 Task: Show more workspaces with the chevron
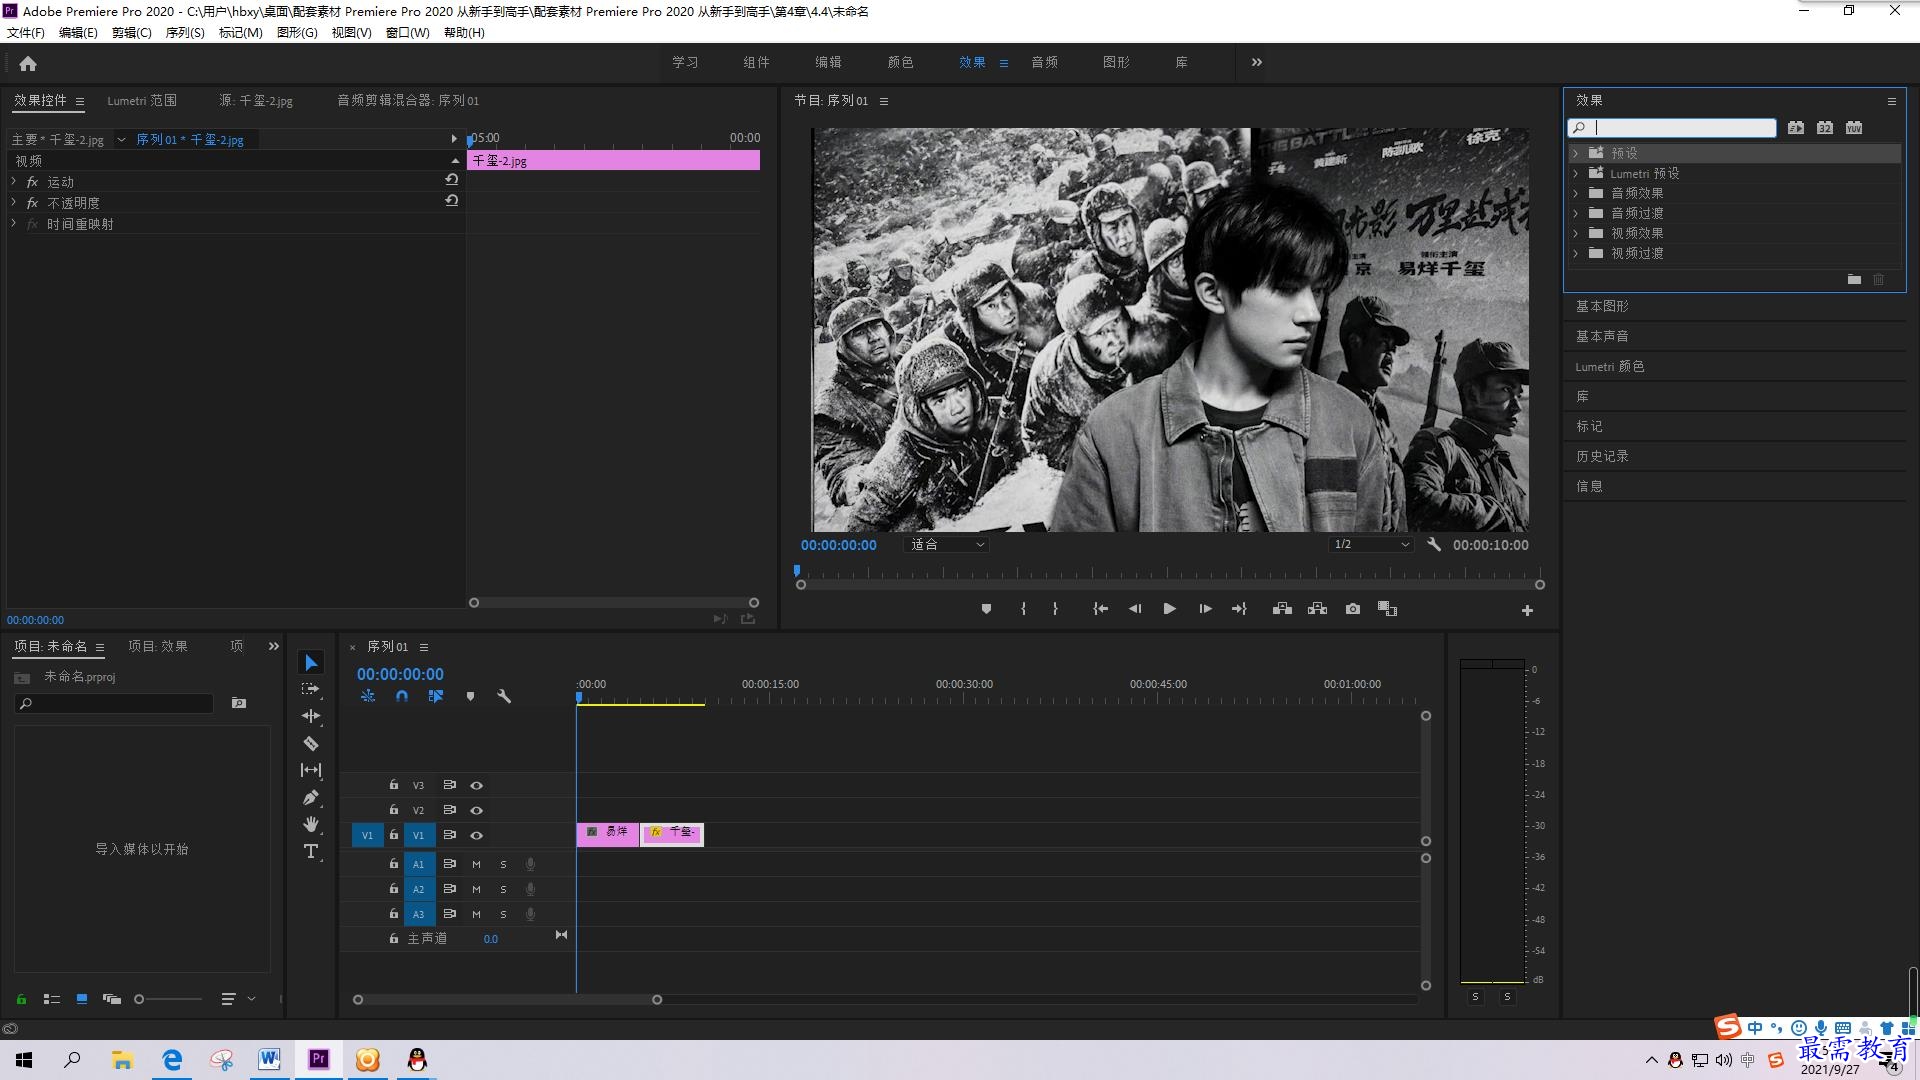click(1257, 62)
